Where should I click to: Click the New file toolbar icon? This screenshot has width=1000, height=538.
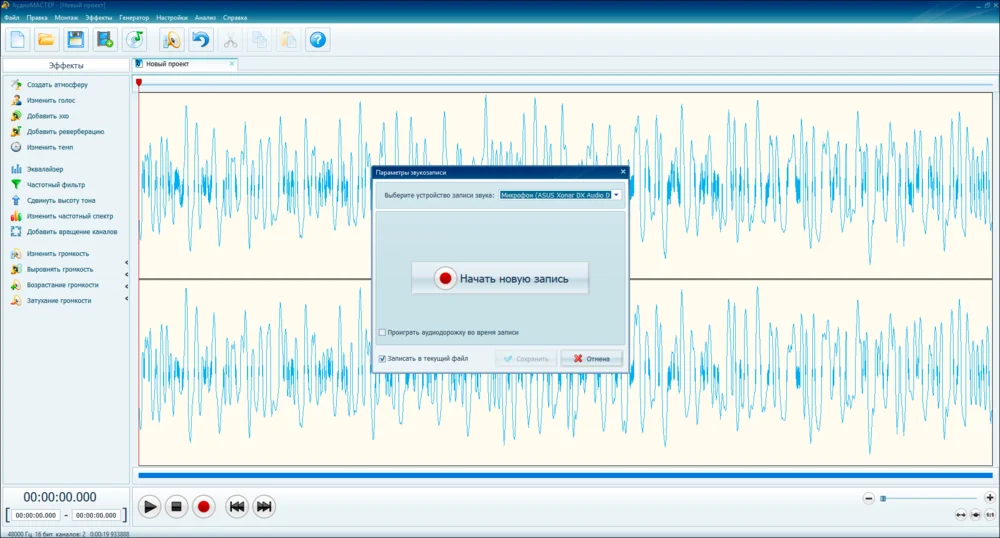coord(18,40)
